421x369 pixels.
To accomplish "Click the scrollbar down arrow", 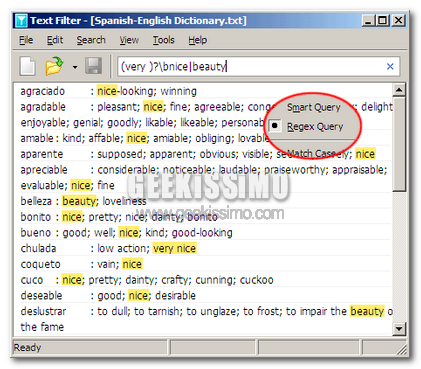I will 399,329.
